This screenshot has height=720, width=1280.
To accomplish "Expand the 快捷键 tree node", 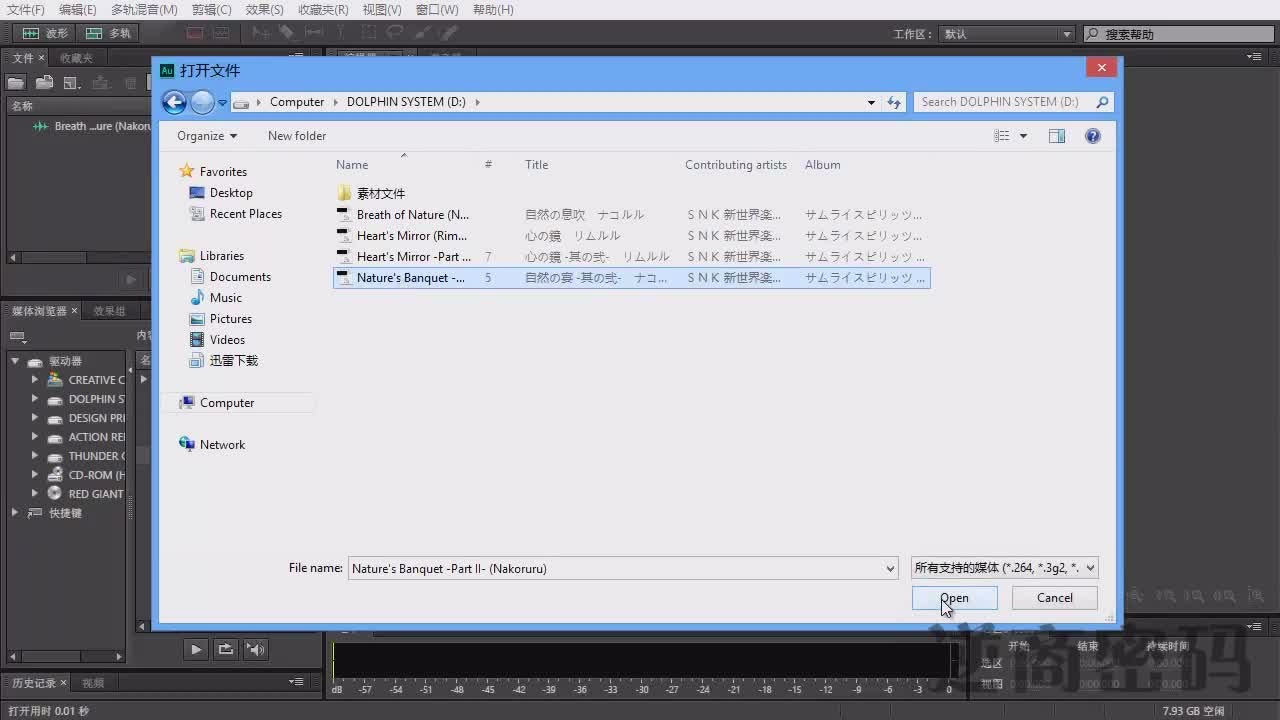I will point(15,513).
